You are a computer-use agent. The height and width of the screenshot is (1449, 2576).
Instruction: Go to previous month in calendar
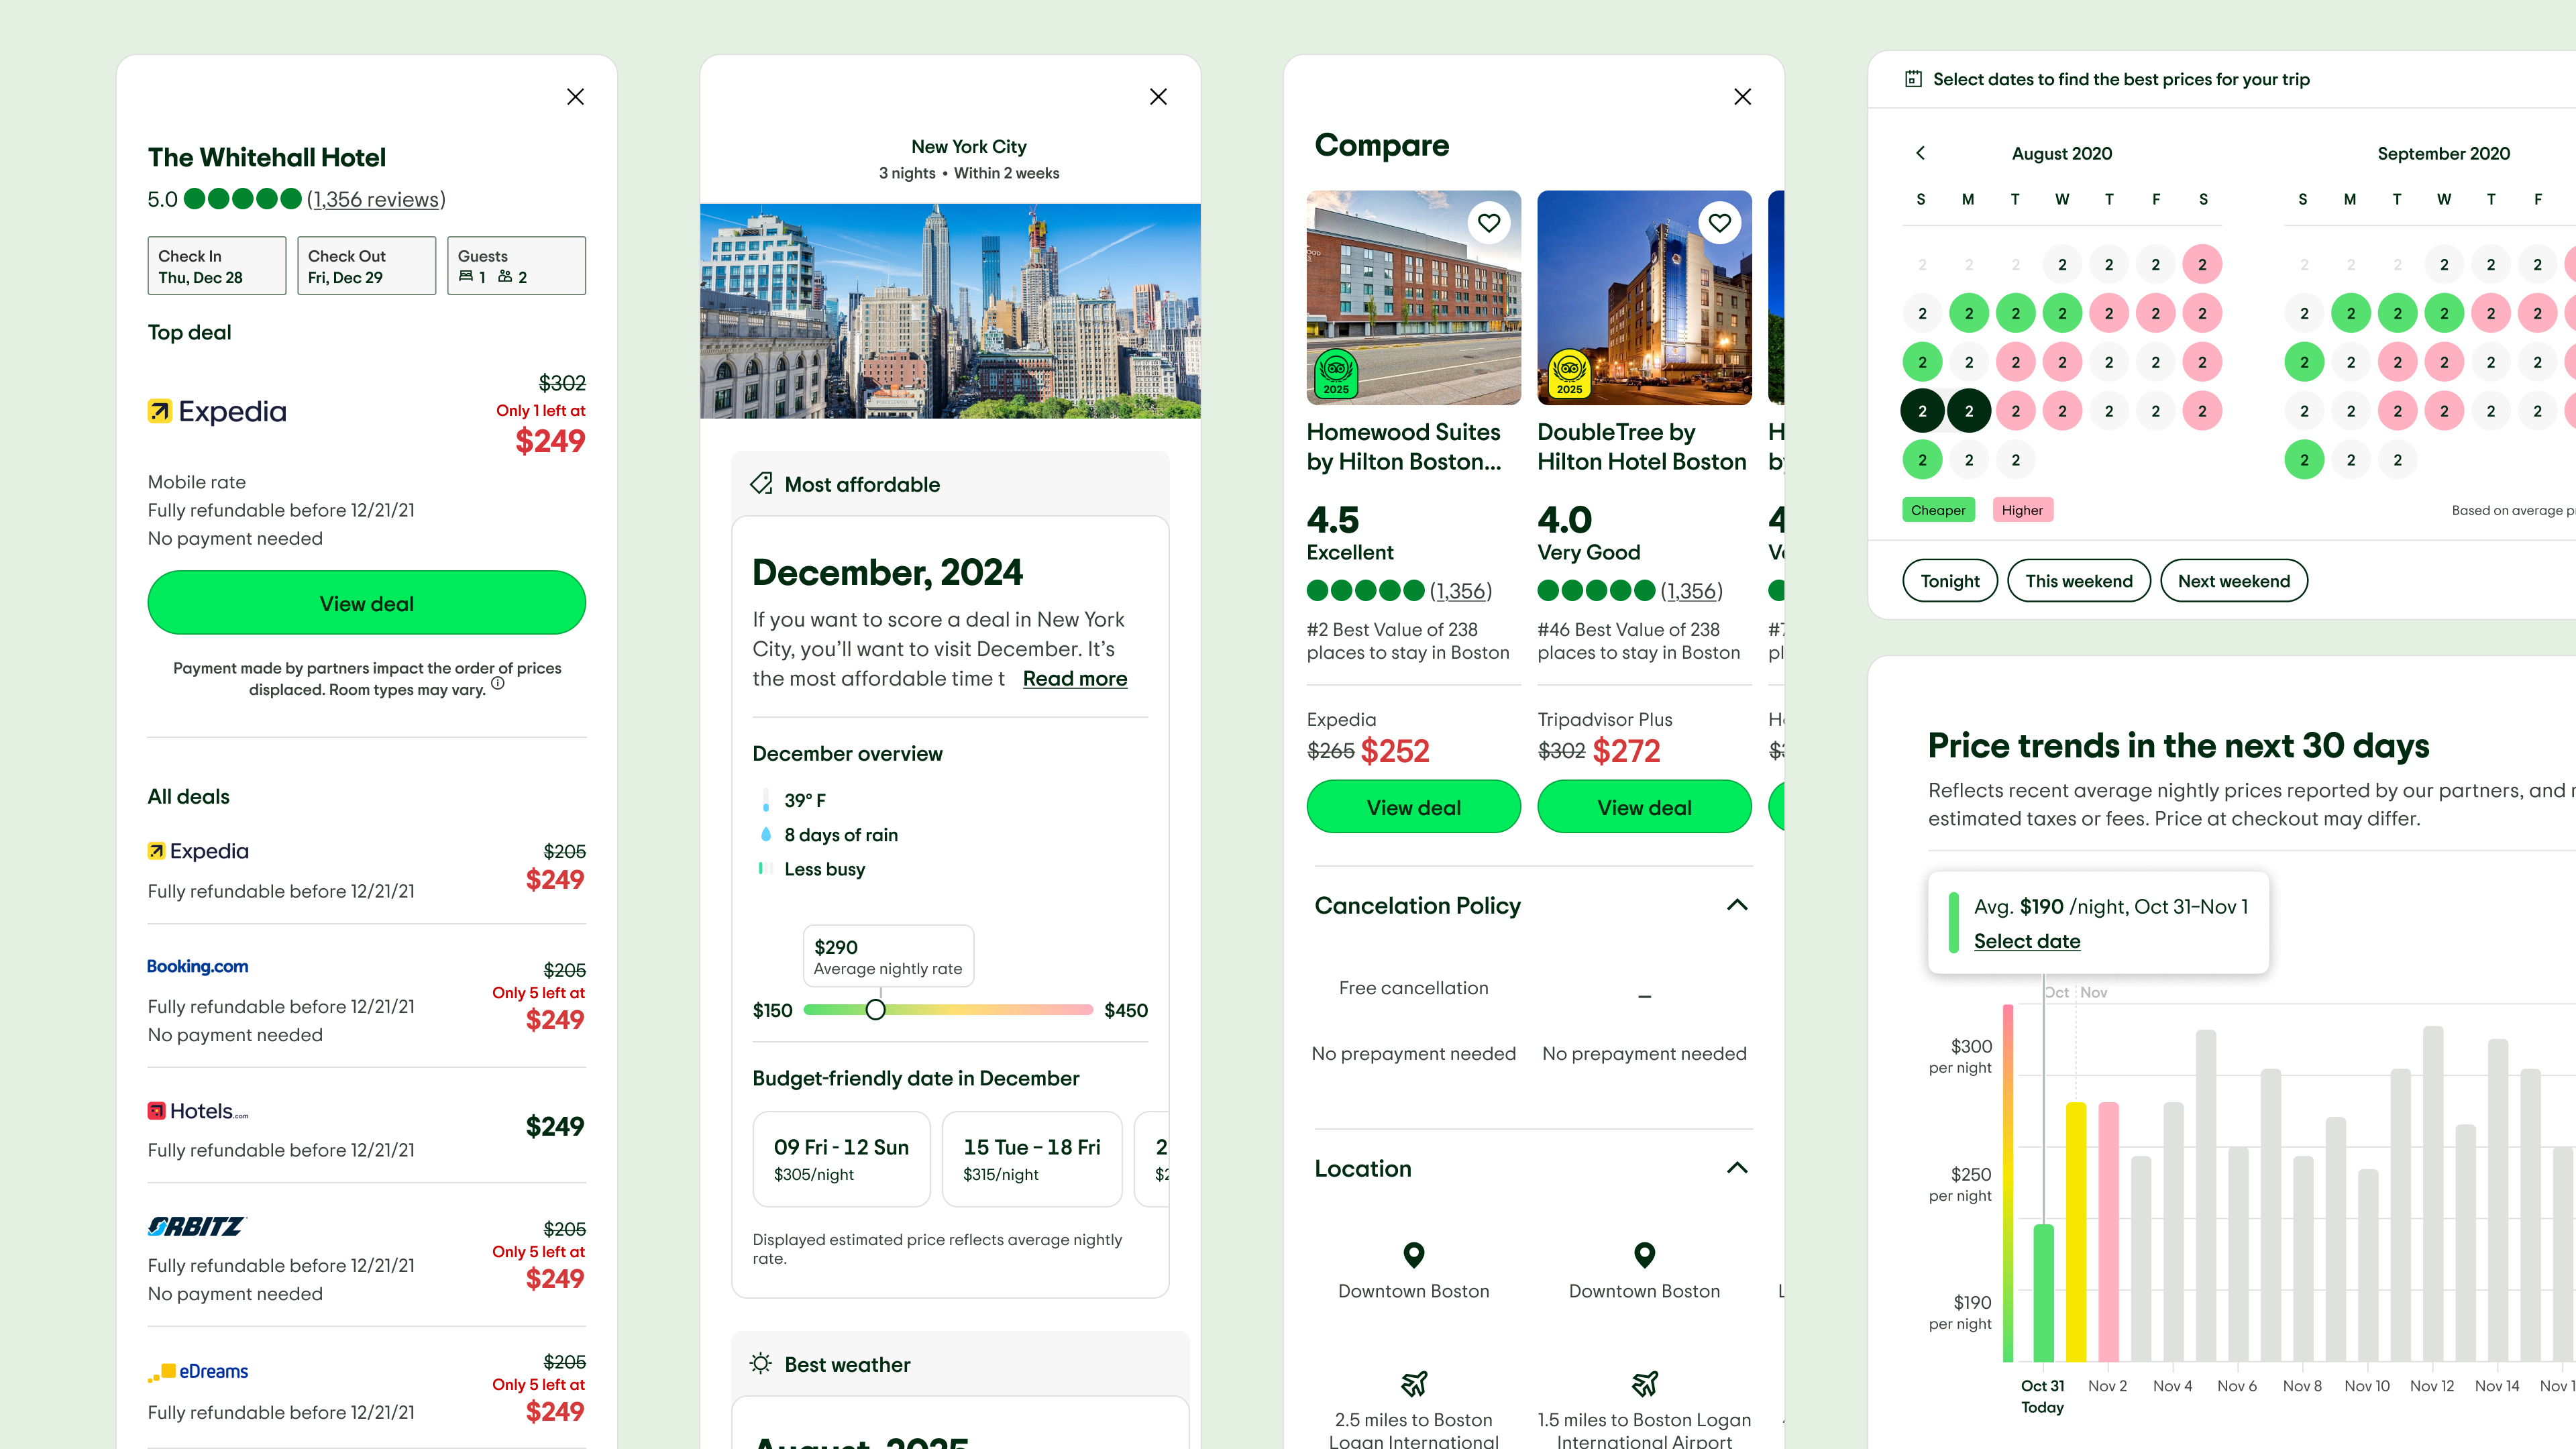pyautogui.click(x=1920, y=153)
